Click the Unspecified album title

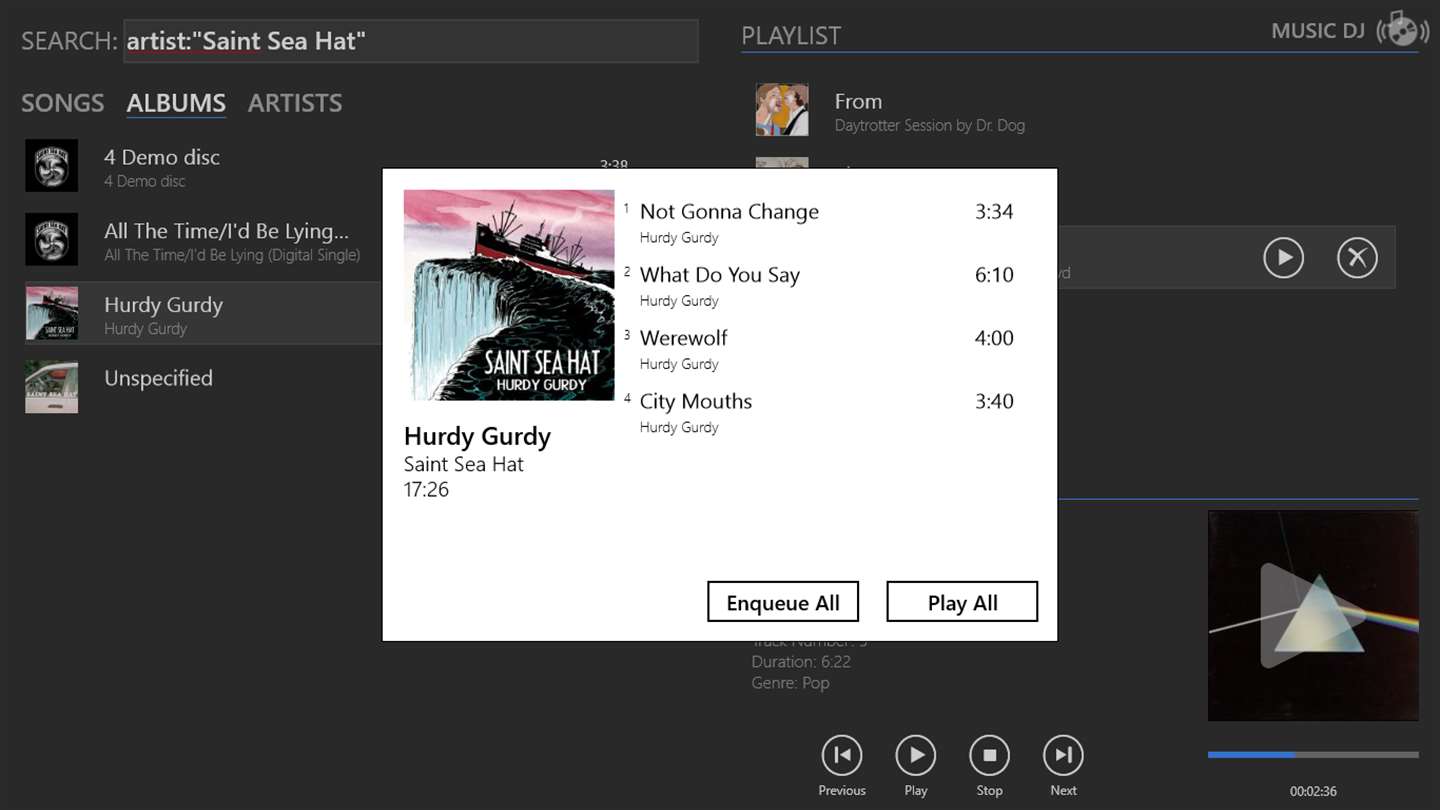pos(158,378)
